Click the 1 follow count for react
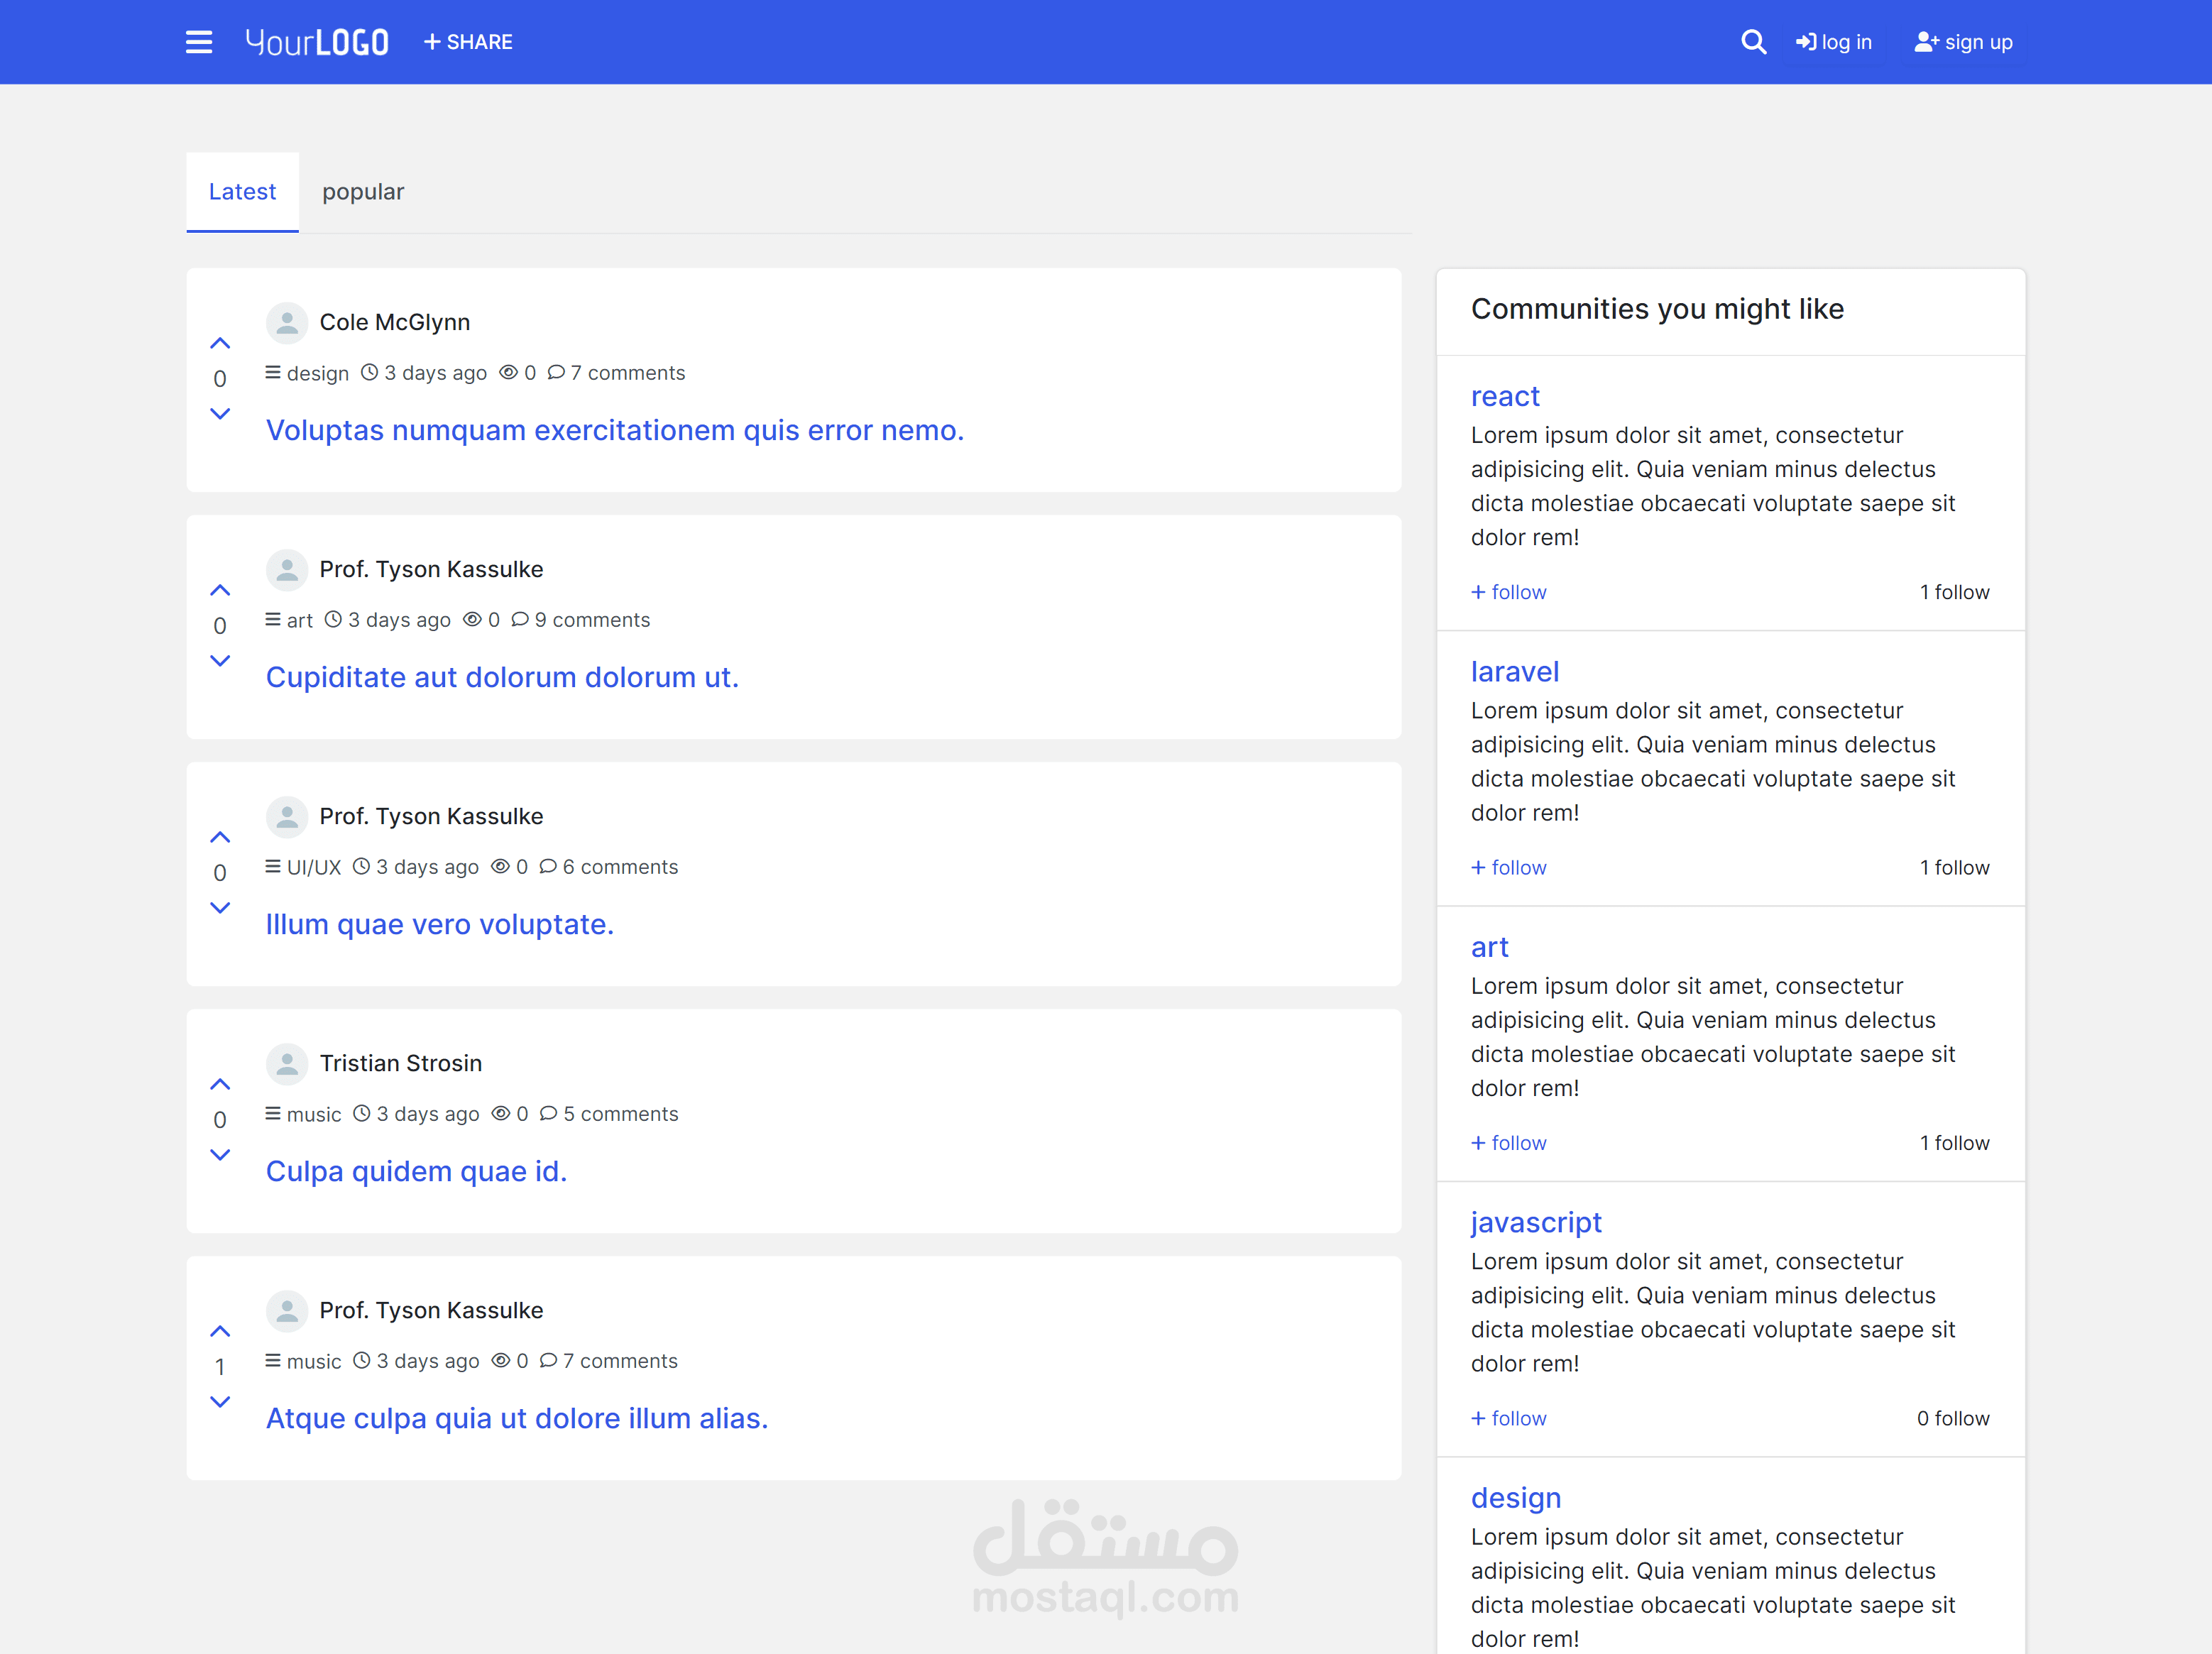 point(1955,592)
